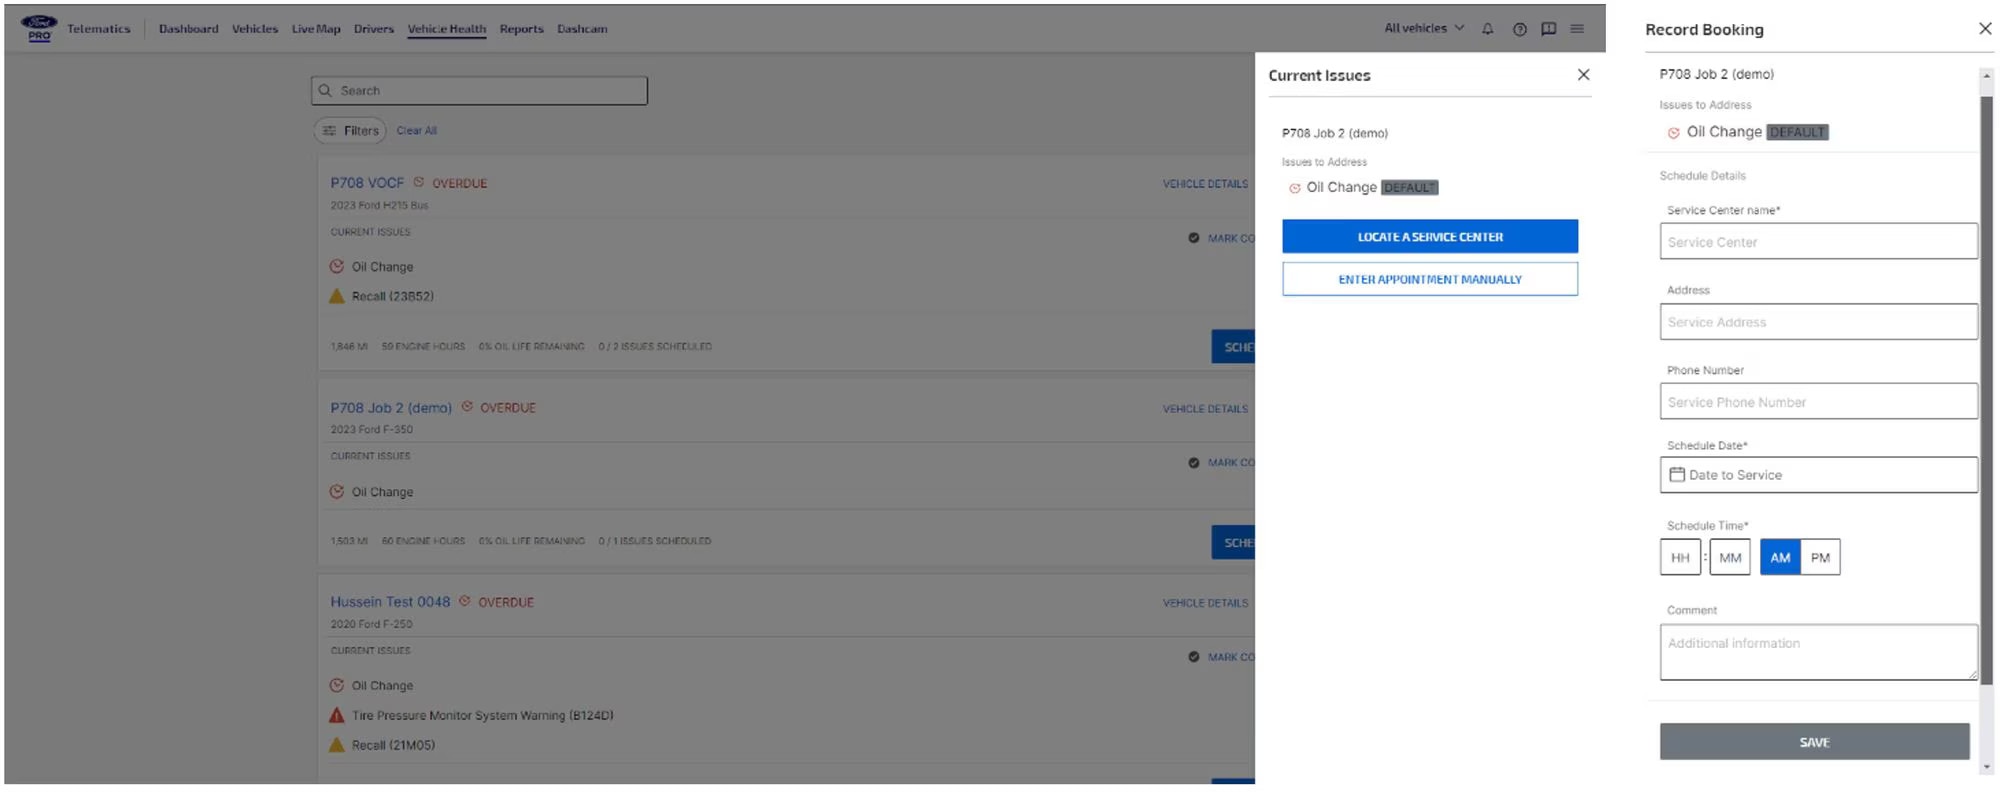The image size is (2000, 792).
Task: Focus the Service Phone Number field
Action: point(1818,402)
